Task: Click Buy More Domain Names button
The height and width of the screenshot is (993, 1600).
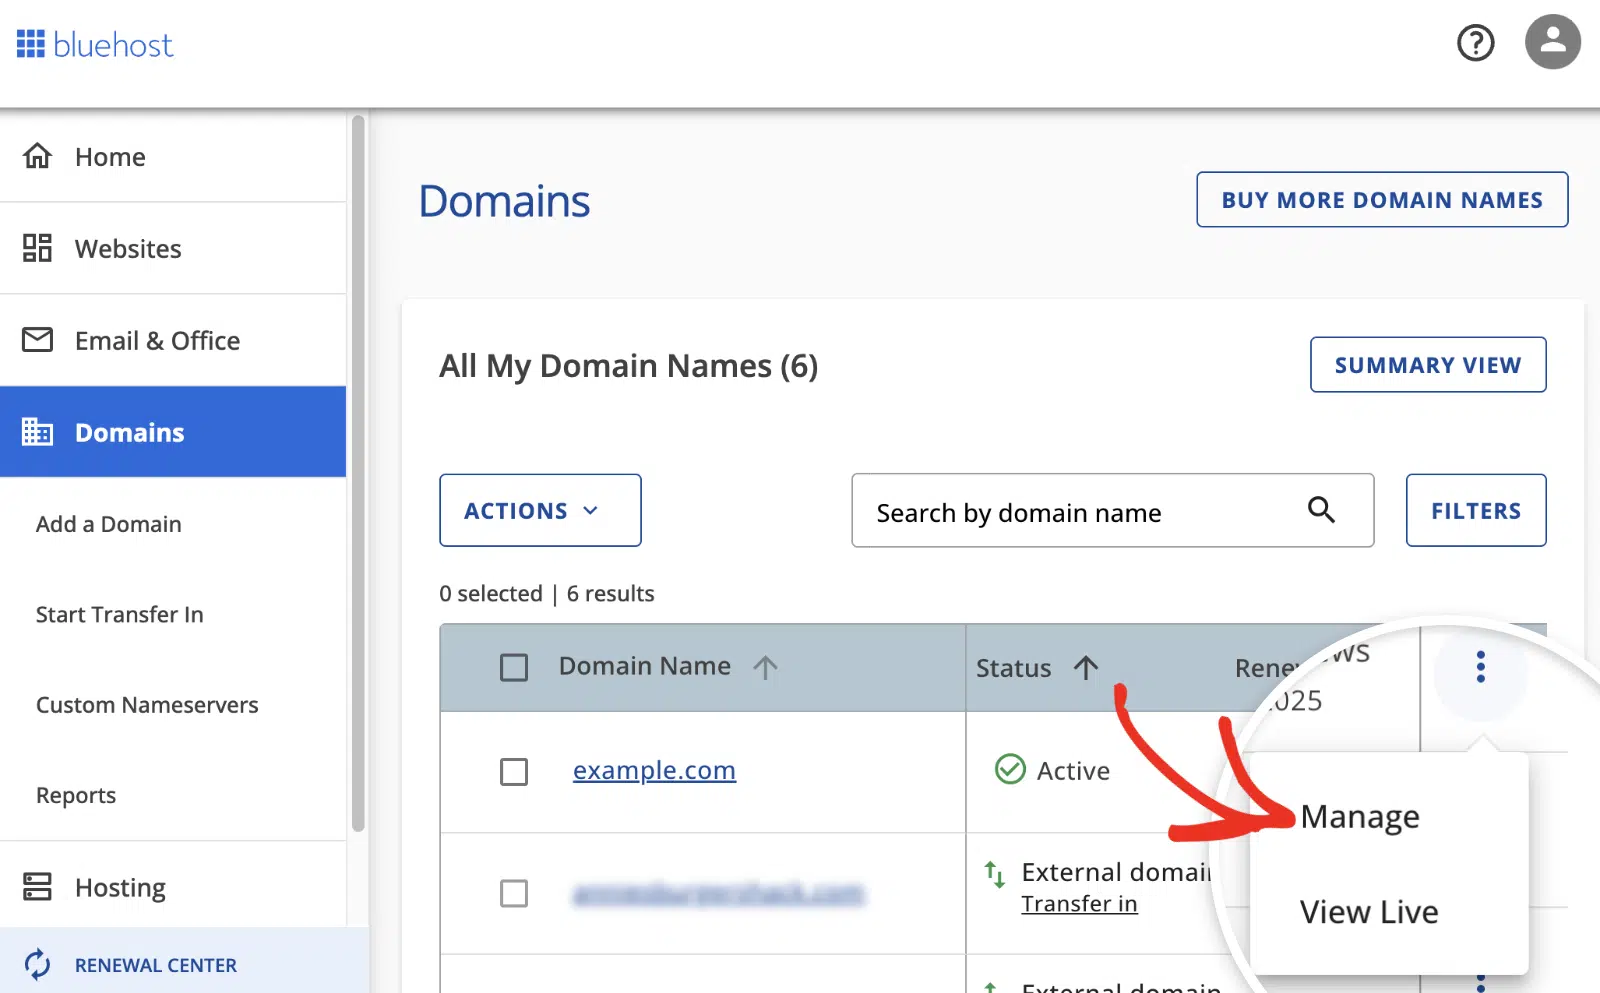Action: tap(1382, 200)
